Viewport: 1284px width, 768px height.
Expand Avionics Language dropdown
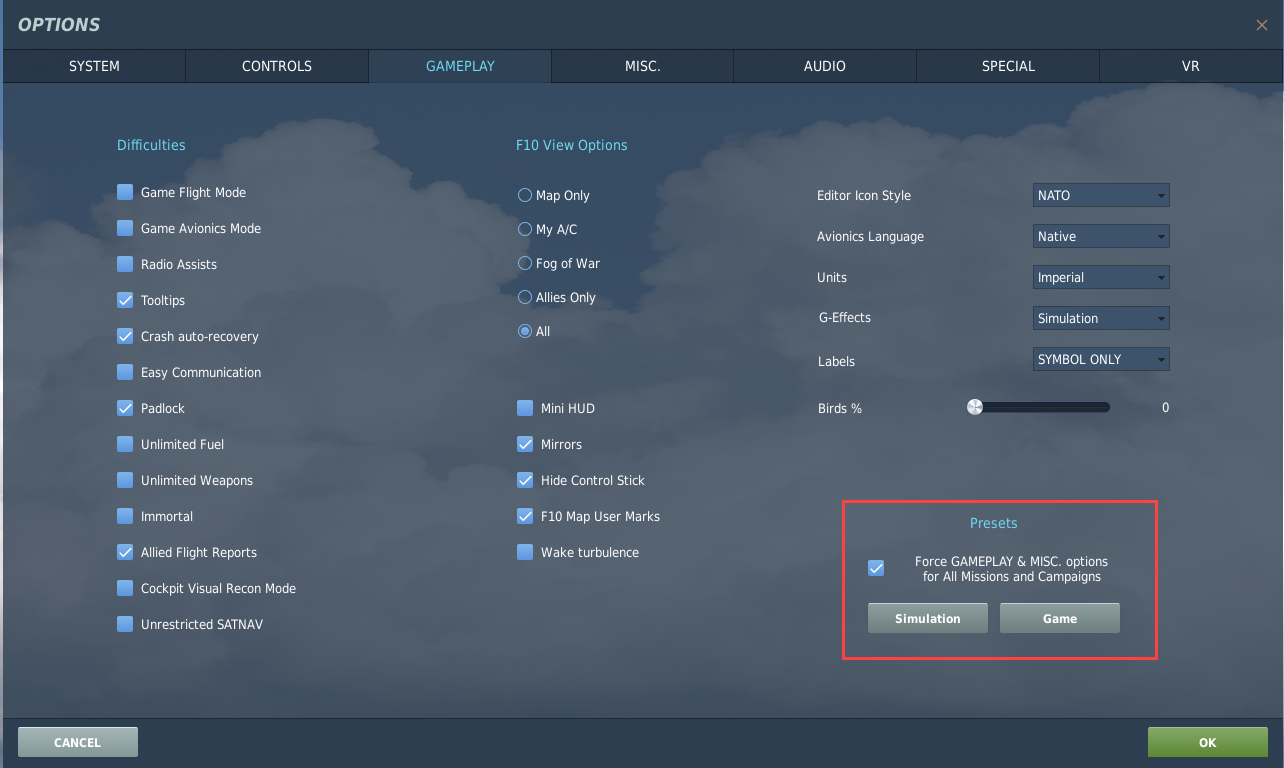click(1101, 236)
